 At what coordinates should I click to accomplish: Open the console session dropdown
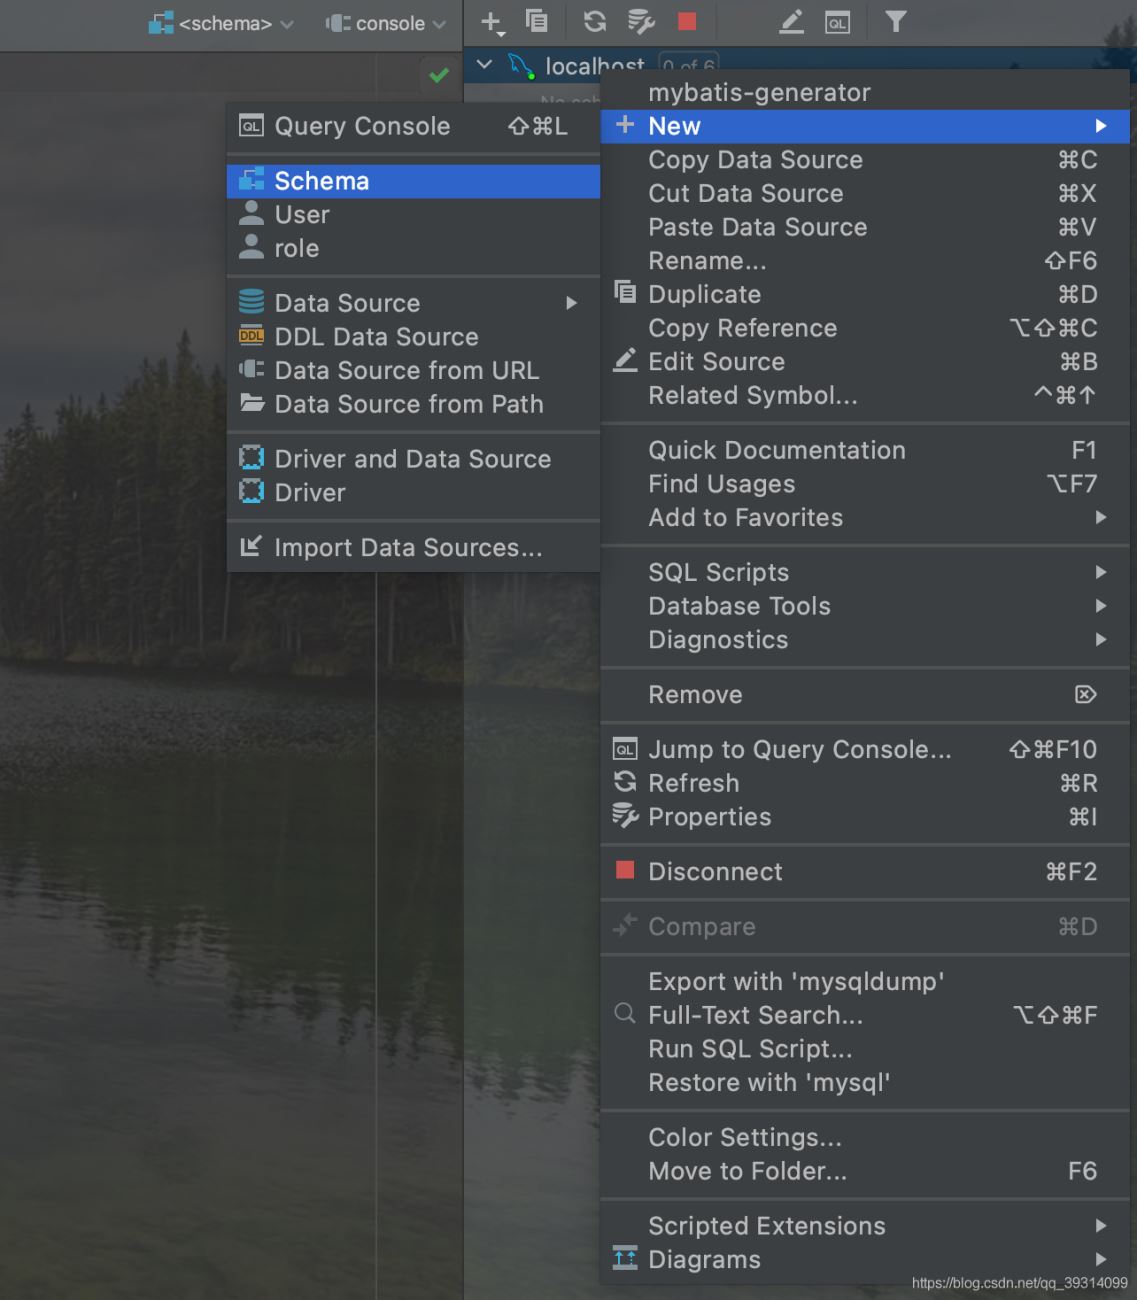386,23
